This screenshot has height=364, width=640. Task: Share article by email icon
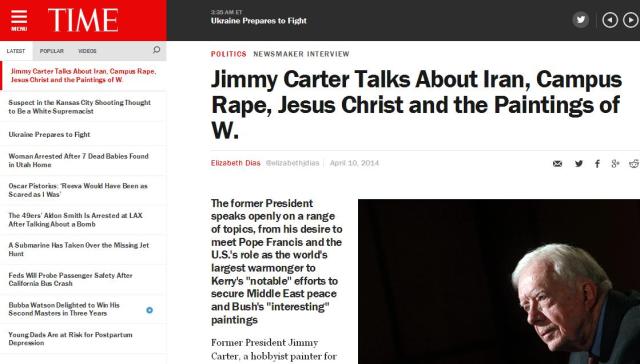click(x=557, y=164)
